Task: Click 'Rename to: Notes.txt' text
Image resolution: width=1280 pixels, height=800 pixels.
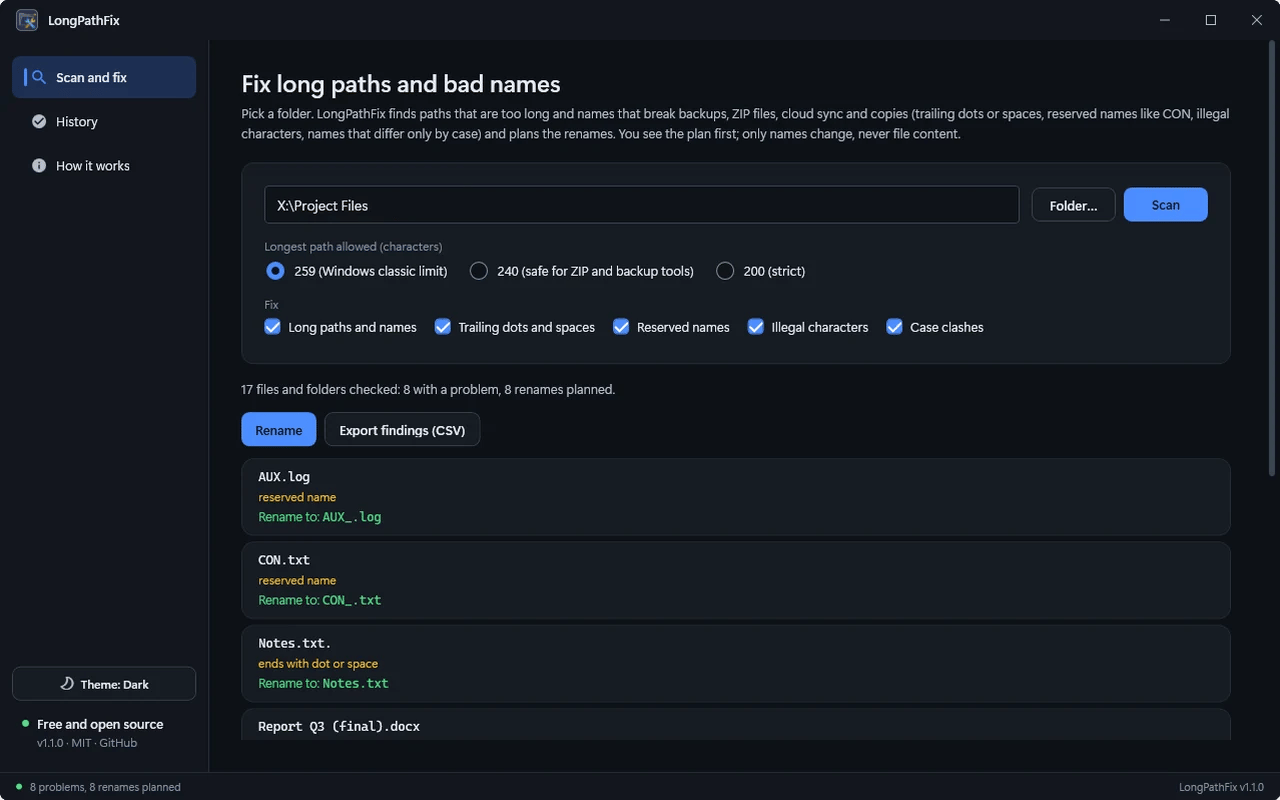Action: point(323,683)
